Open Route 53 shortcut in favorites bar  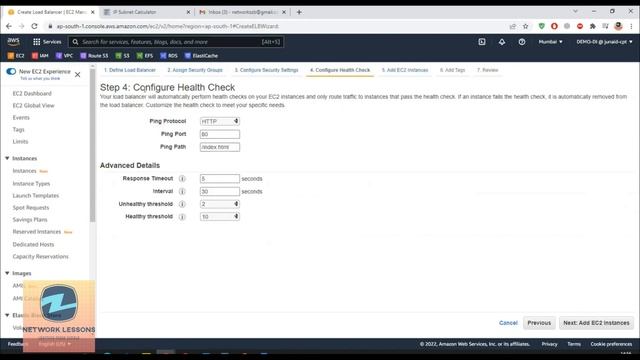tap(94, 56)
